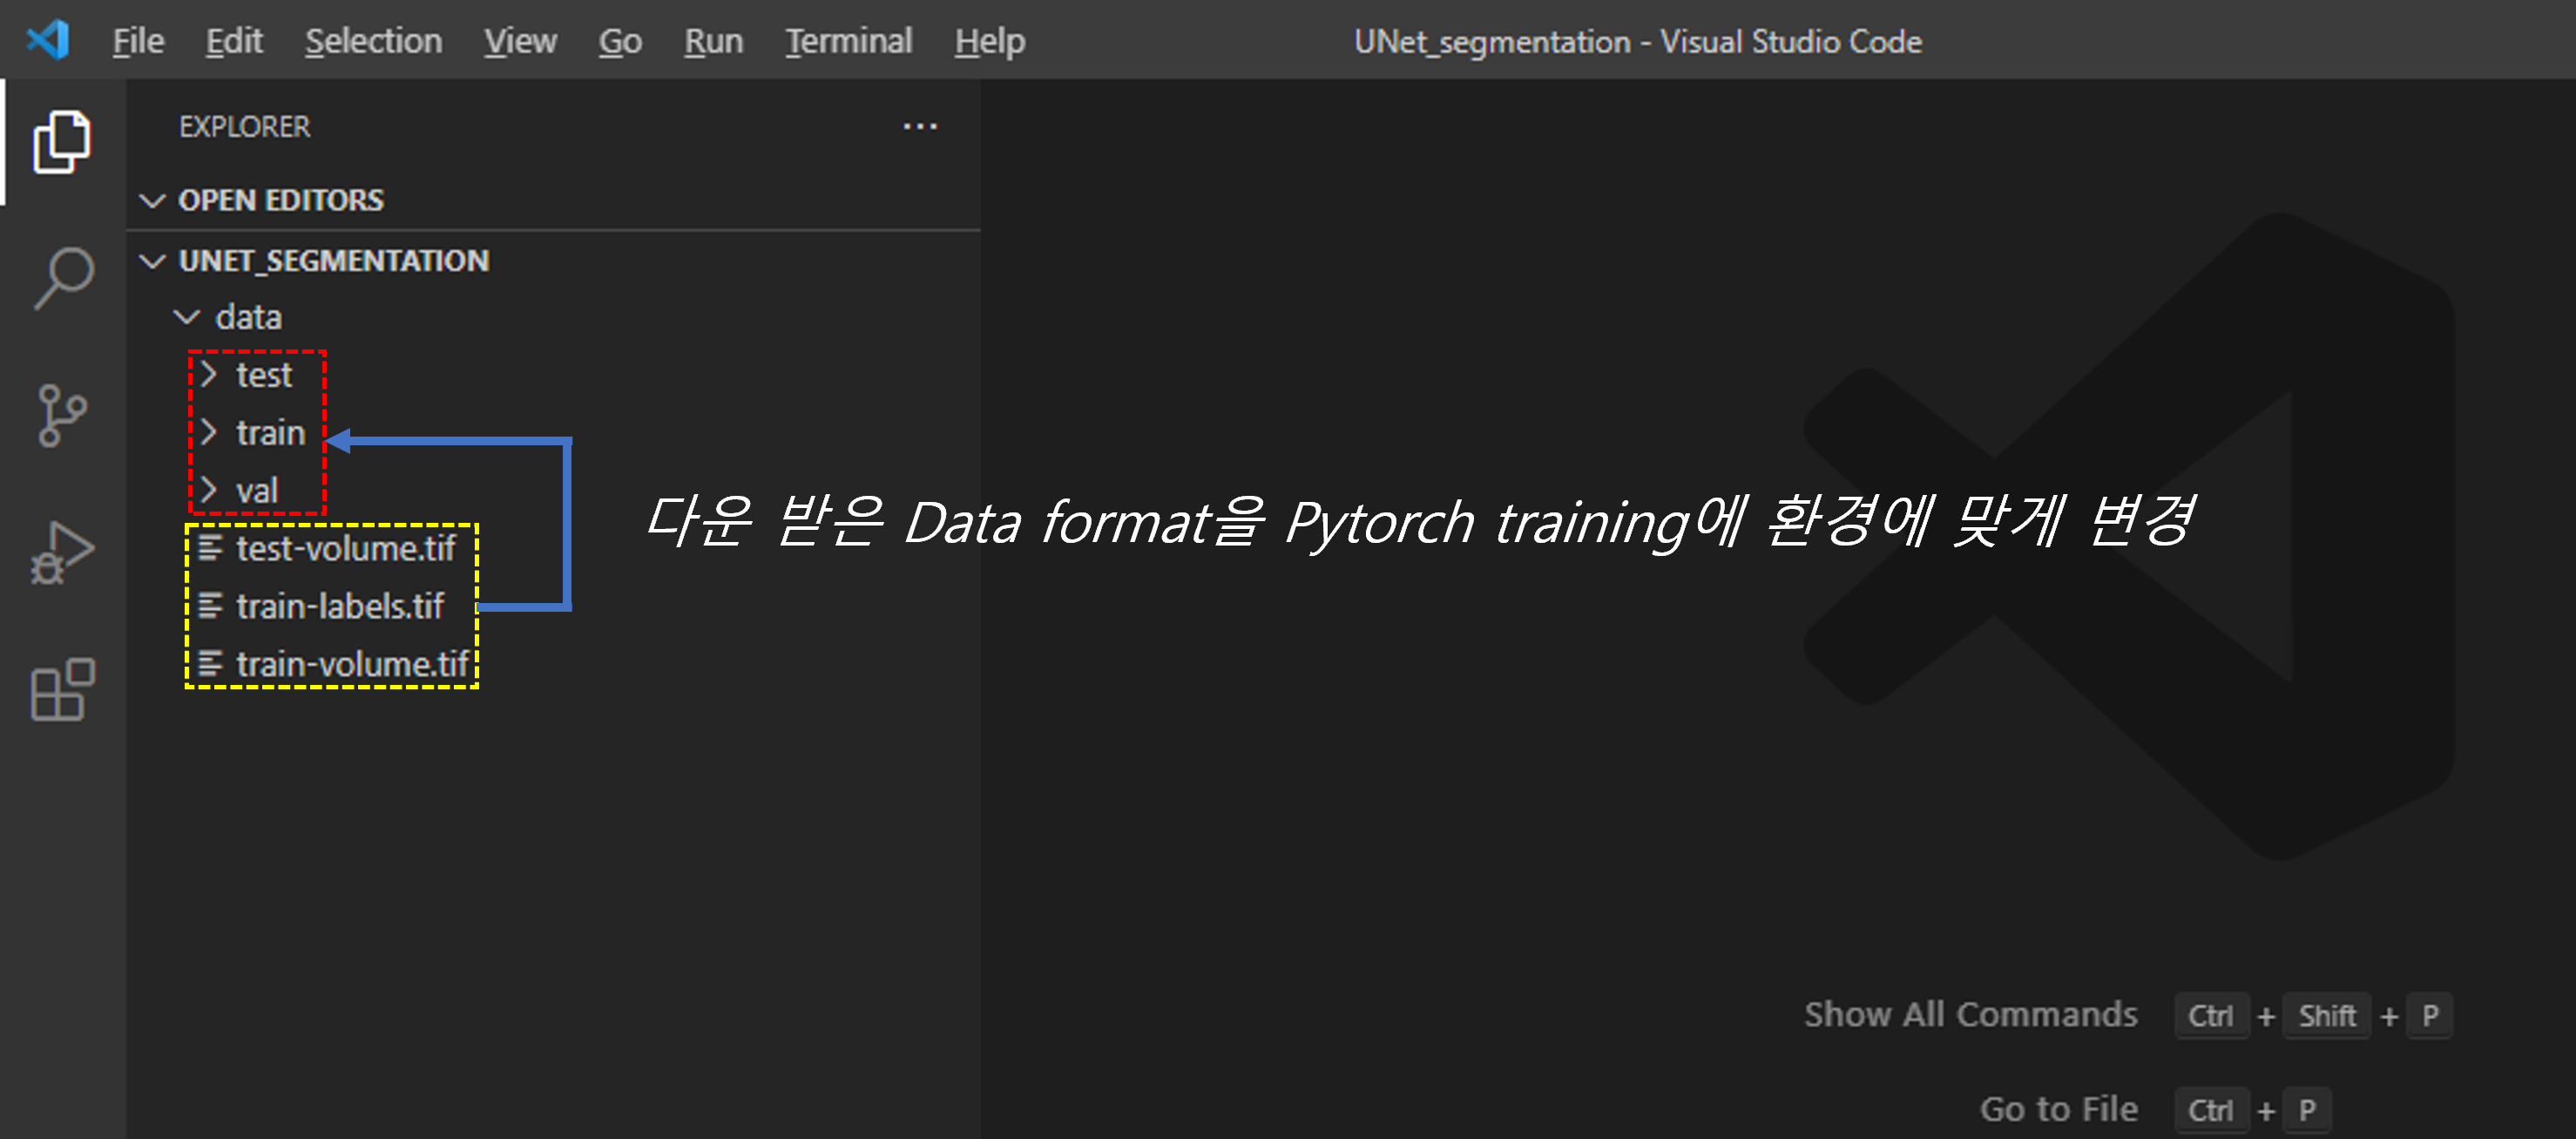Open Explorer more actions ellipsis
The height and width of the screenshot is (1139, 2576).
tap(919, 127)
